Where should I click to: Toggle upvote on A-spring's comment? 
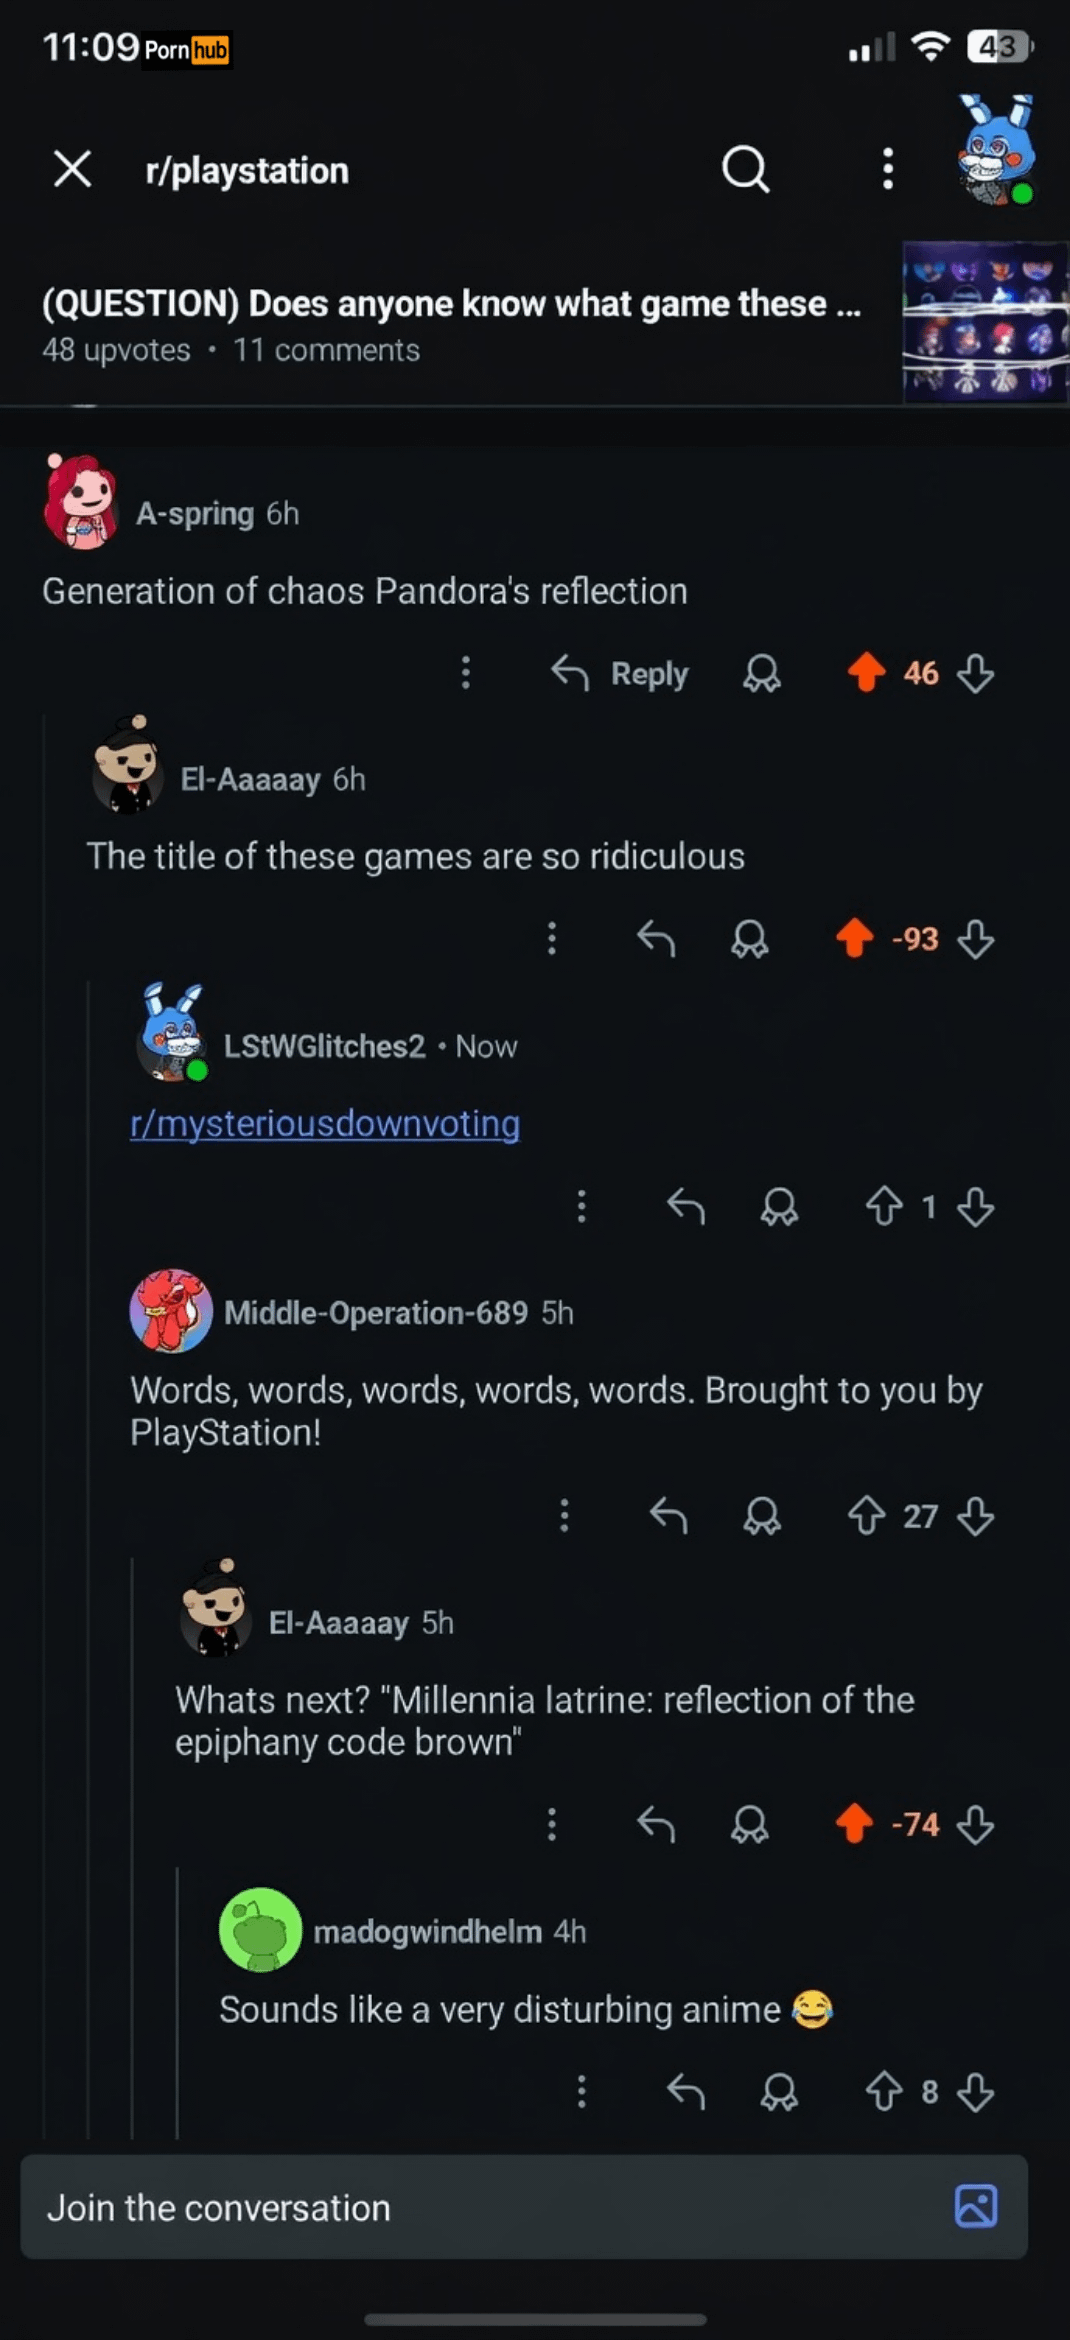[866, 673]
